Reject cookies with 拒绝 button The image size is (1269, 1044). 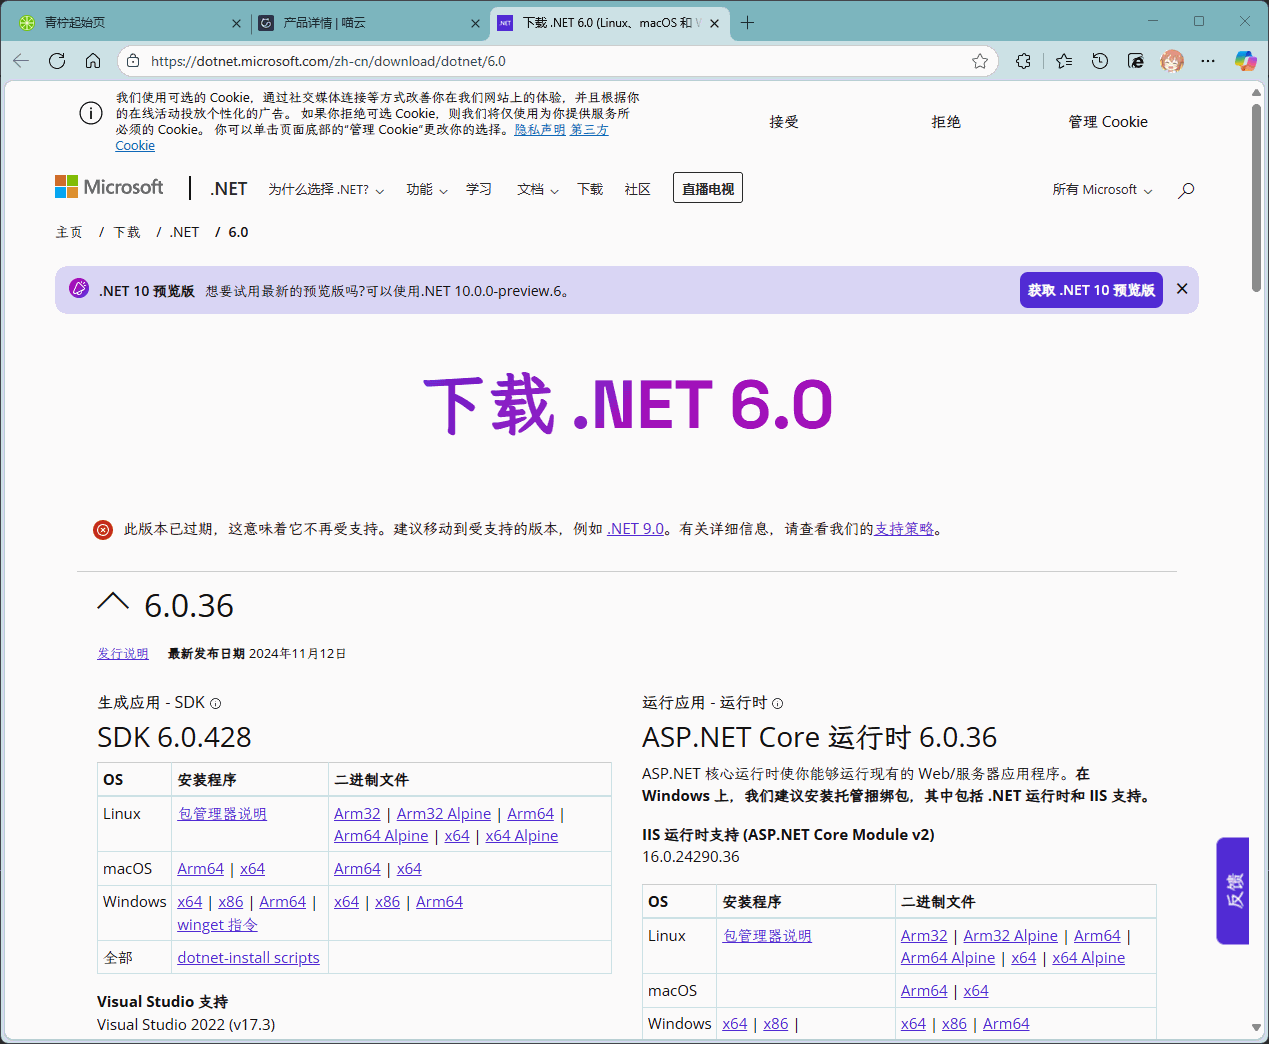point(946,122)
